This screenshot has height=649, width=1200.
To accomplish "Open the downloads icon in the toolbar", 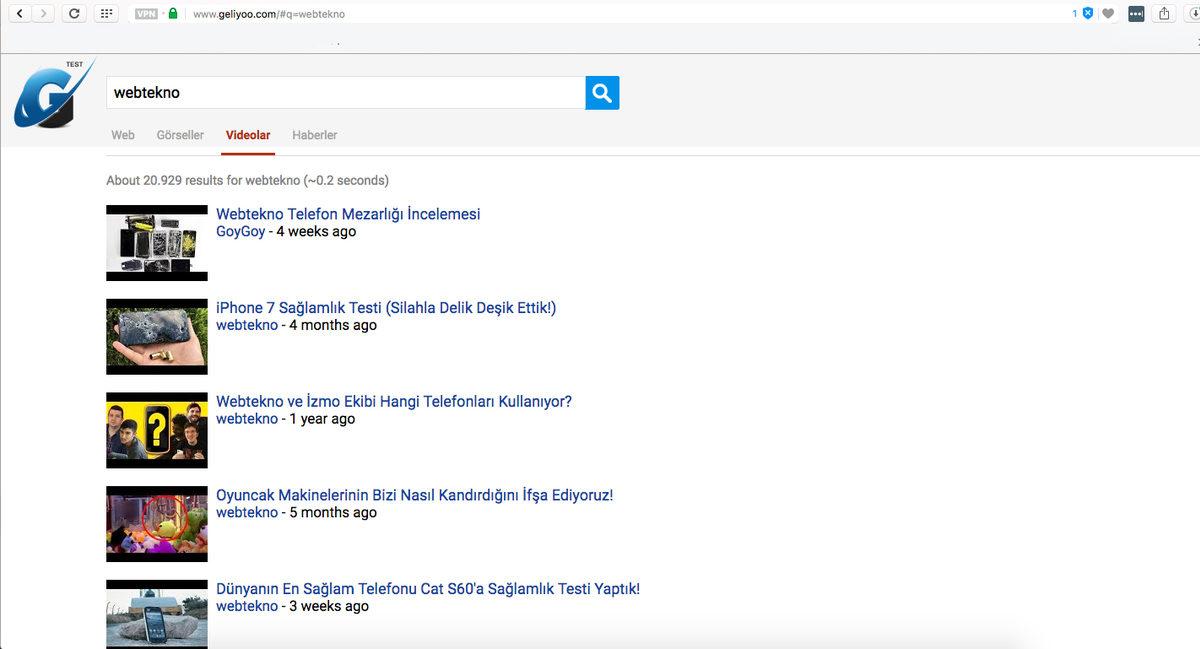I will pos(1193,13).
